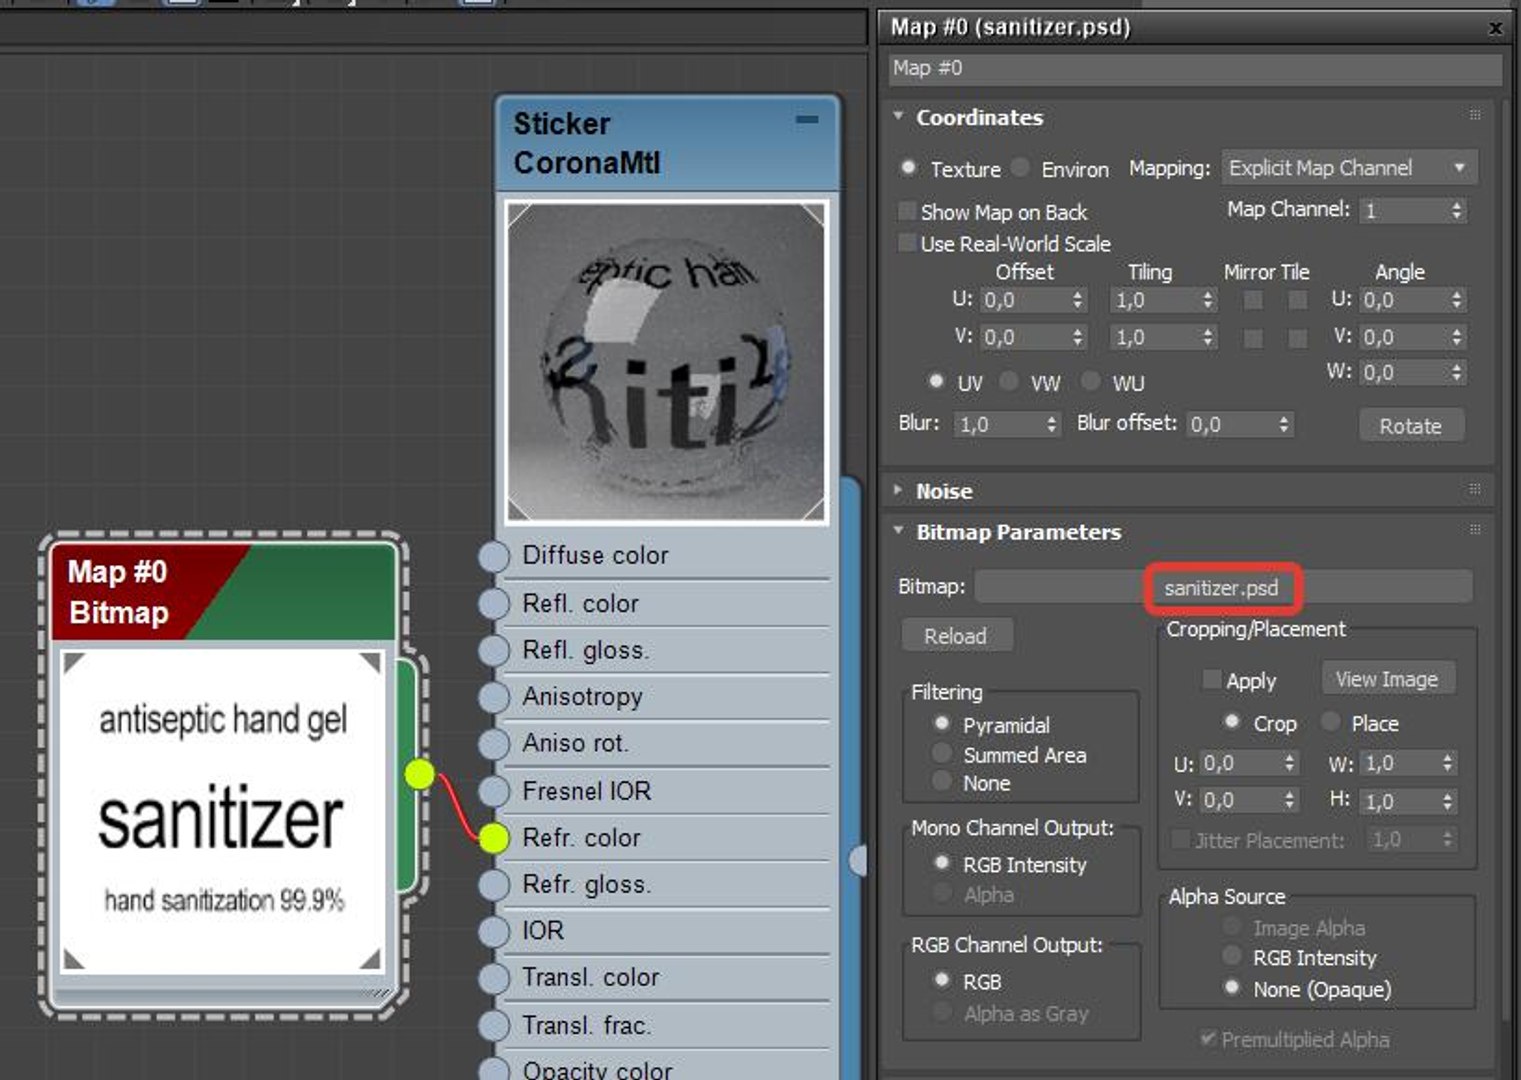Click the Map #0 Bitmap output socket
Screen dimensions: 1521x1080
pyautogui.click(x=420, y=773)
